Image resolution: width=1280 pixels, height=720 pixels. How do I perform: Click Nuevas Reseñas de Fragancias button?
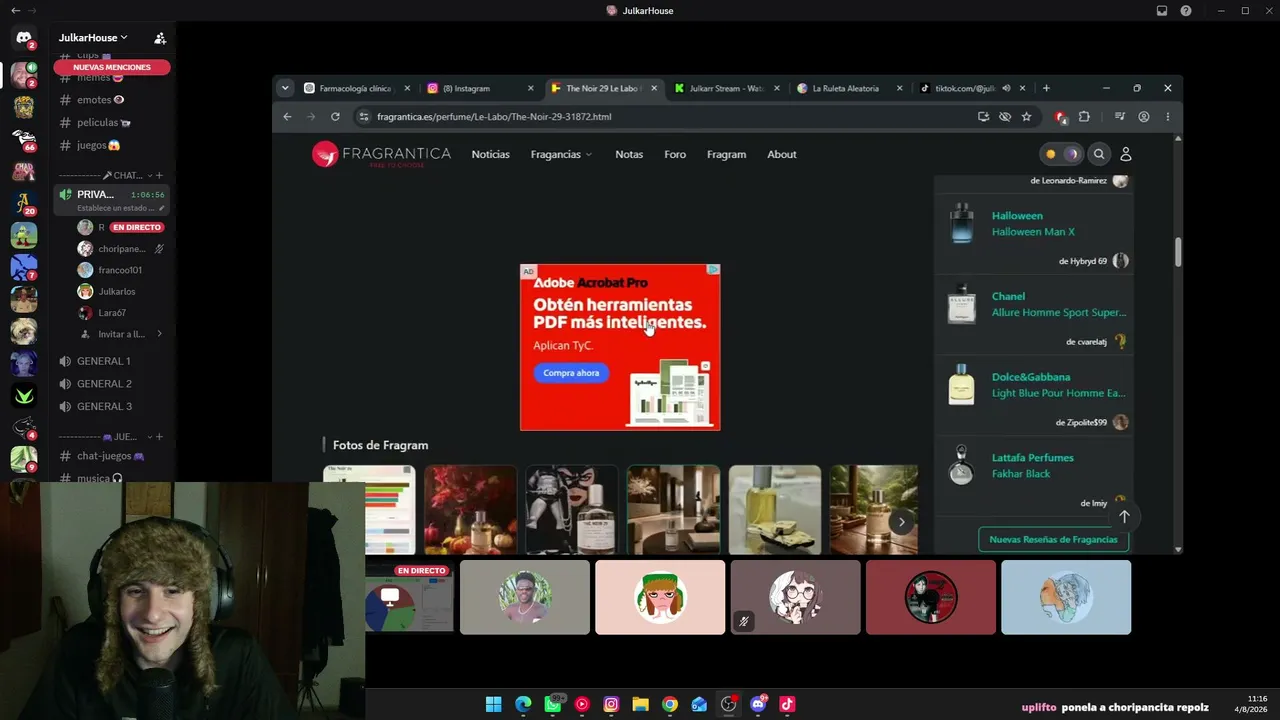coord(1053,539)
